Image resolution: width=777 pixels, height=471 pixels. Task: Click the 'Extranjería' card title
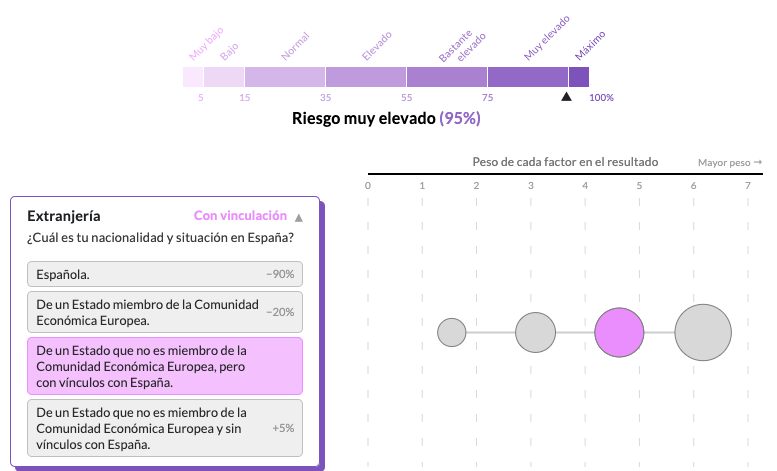click(64, 216)
